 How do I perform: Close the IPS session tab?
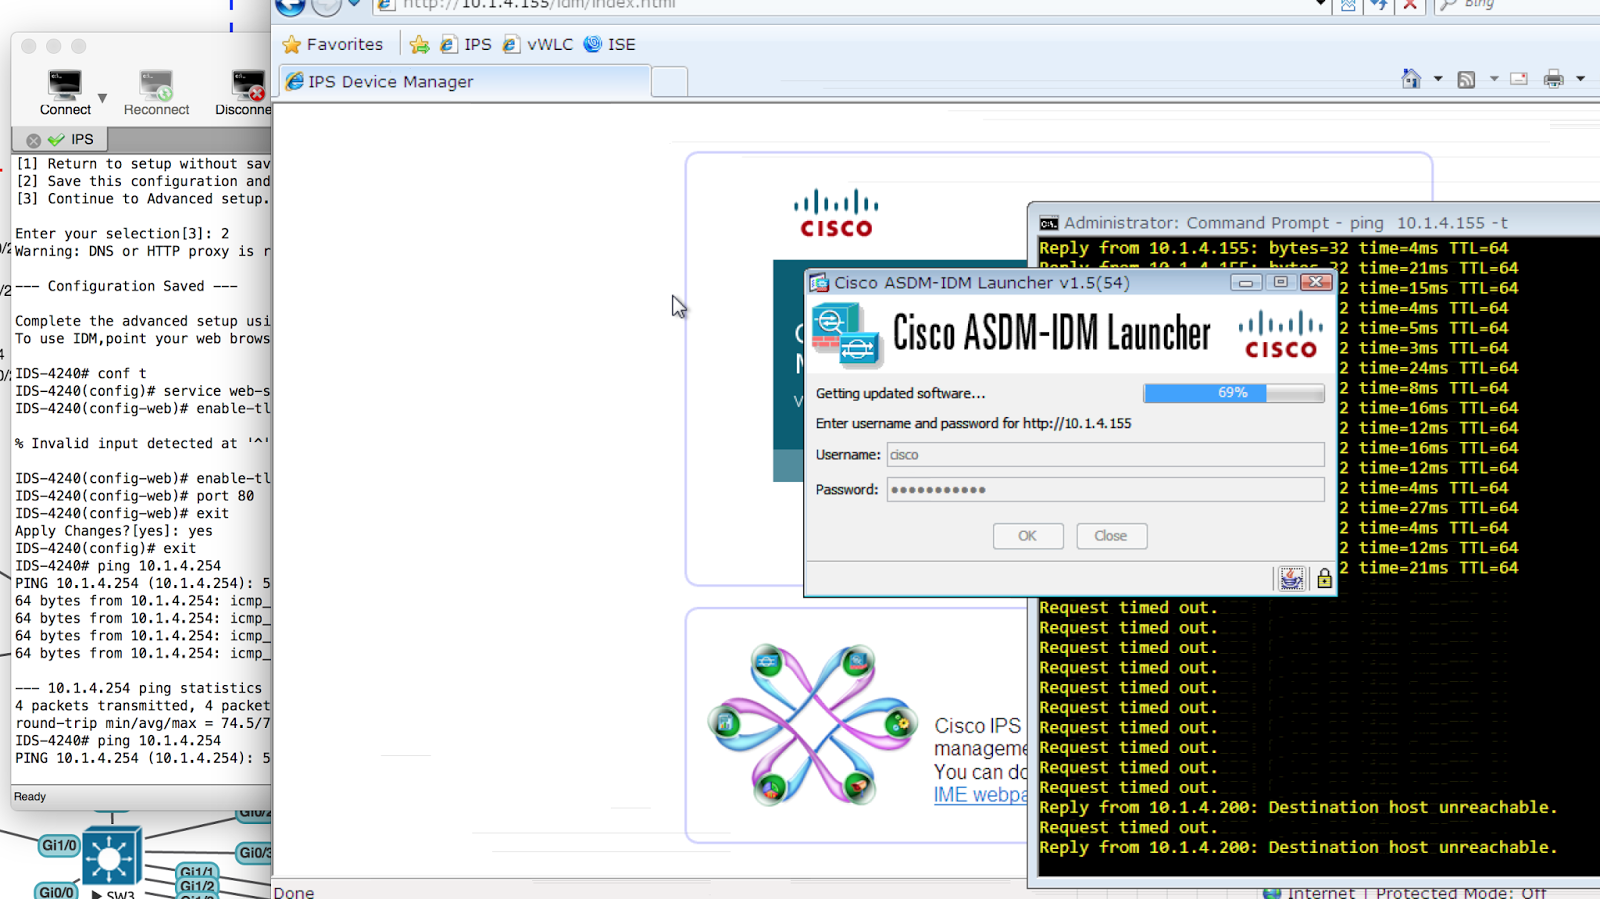[34, 140]
